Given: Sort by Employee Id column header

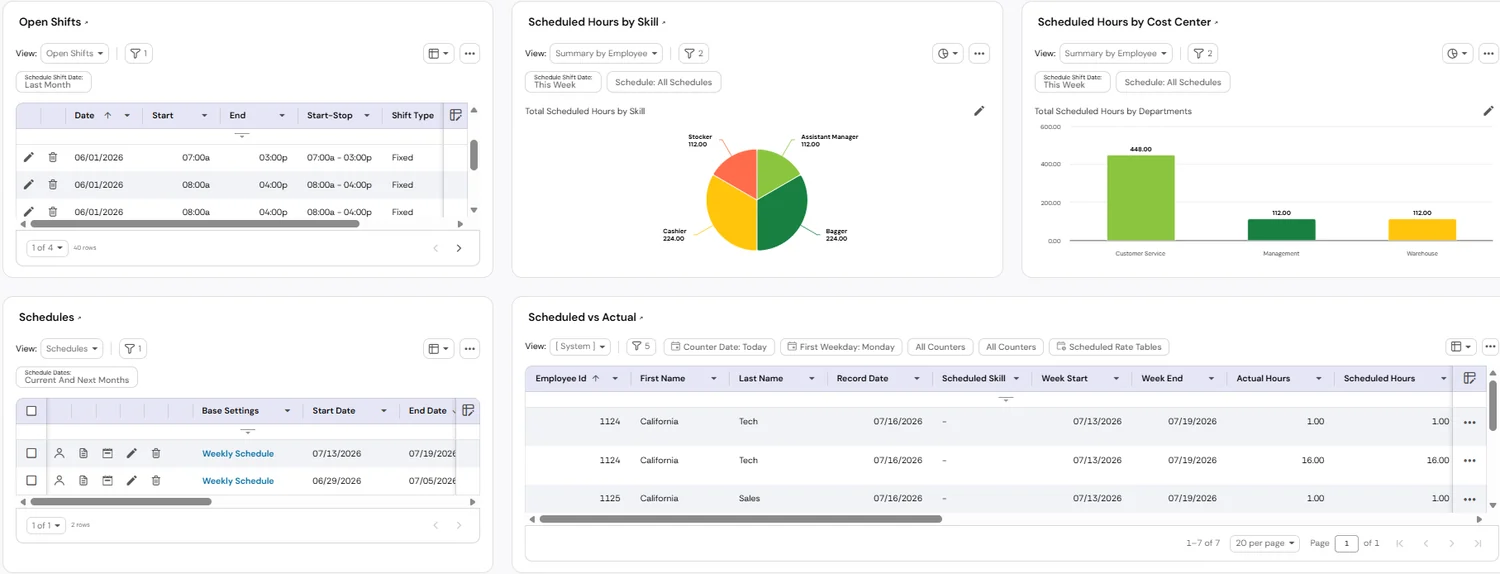Looking at the screenshot, I should (x=561, y=379).
